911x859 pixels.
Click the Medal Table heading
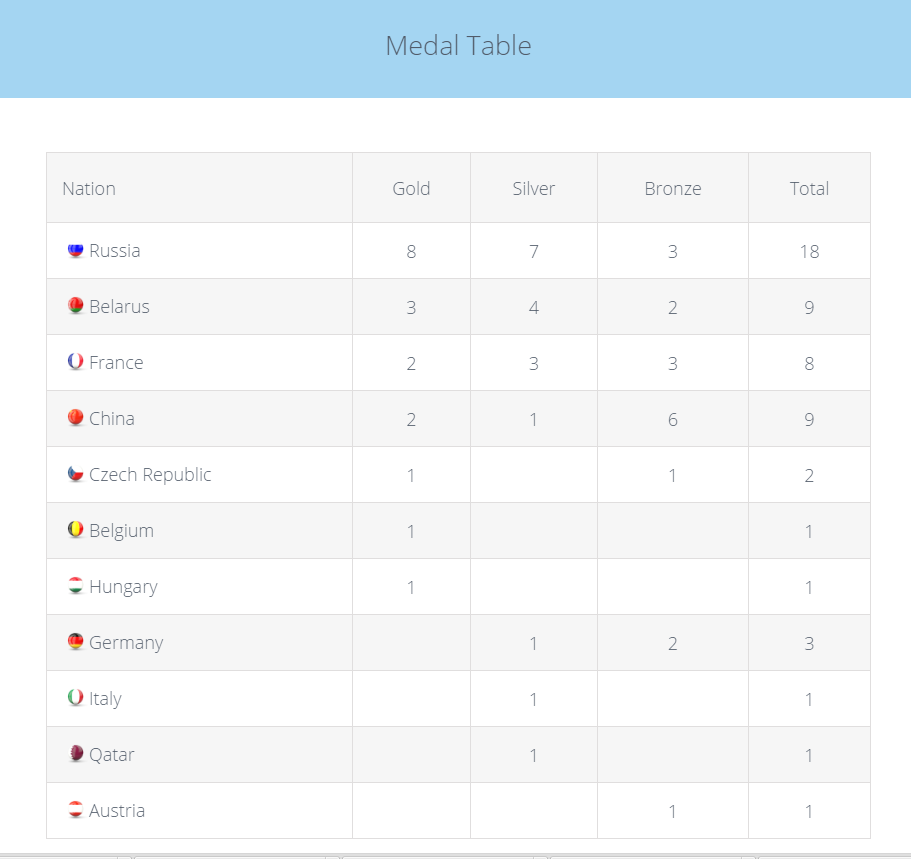pyautogui.click(x=458, y=46)
